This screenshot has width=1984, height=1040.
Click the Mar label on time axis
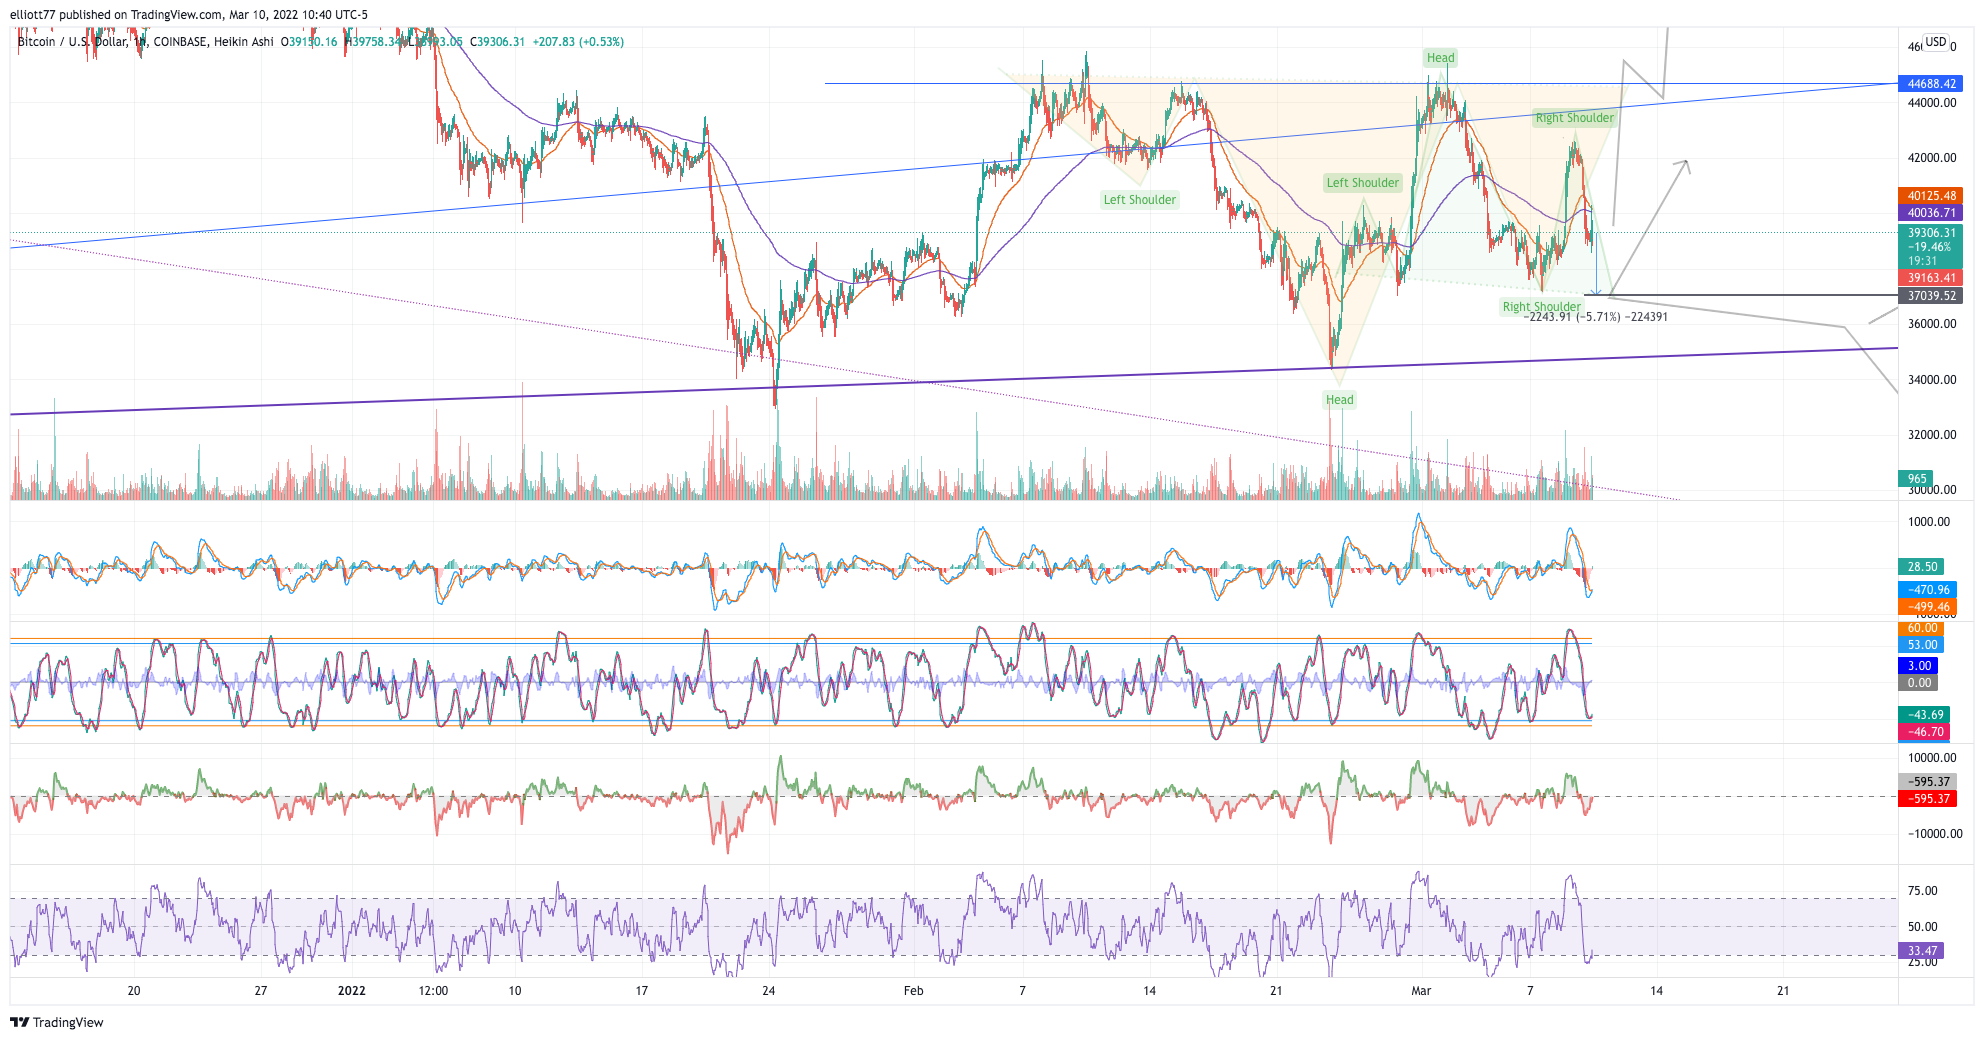[x=1421, y=991]
